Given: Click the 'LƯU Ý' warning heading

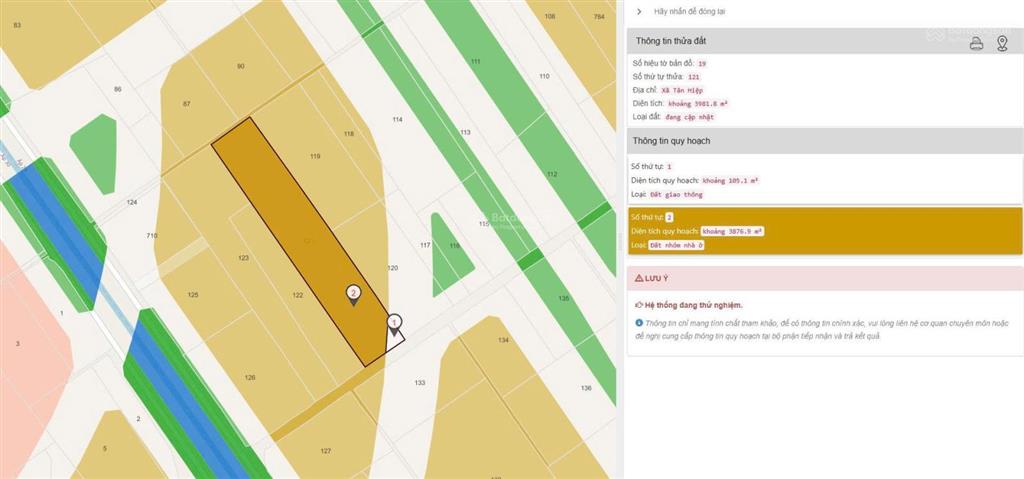Looking at the screenshot, I should 656,278.
